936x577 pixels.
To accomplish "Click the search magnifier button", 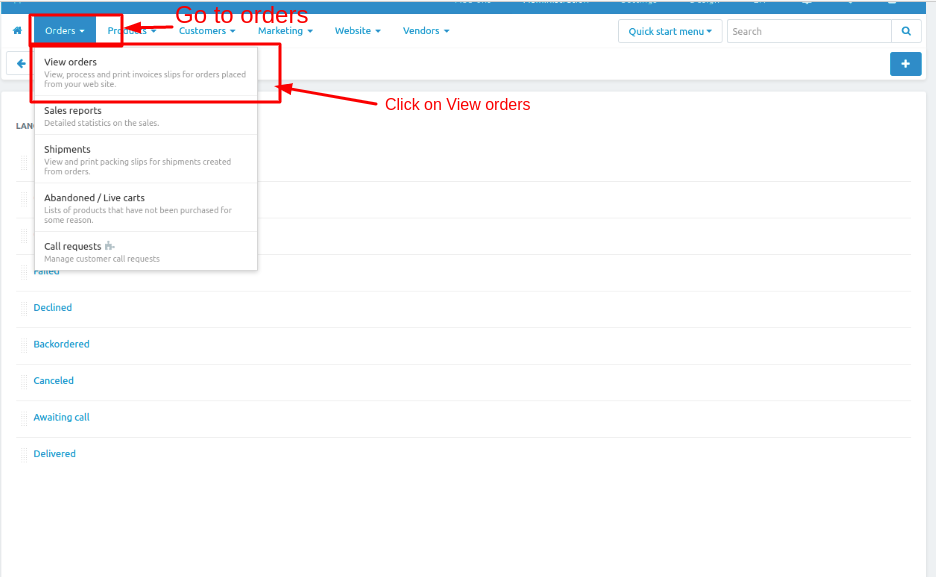I will click(906, 31).
